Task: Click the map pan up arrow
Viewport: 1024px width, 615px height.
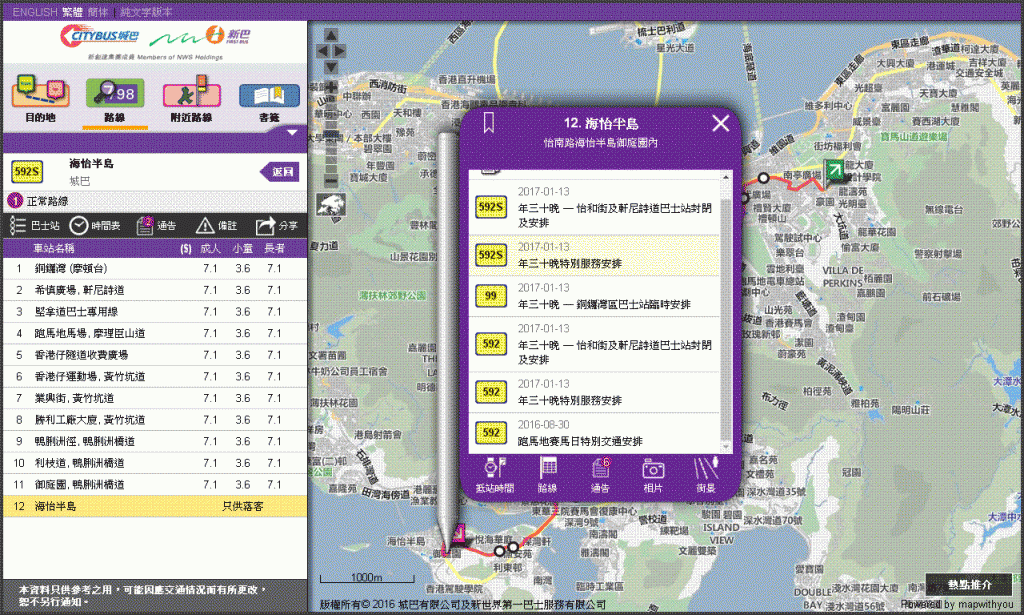Action: (x=332, y=35)
